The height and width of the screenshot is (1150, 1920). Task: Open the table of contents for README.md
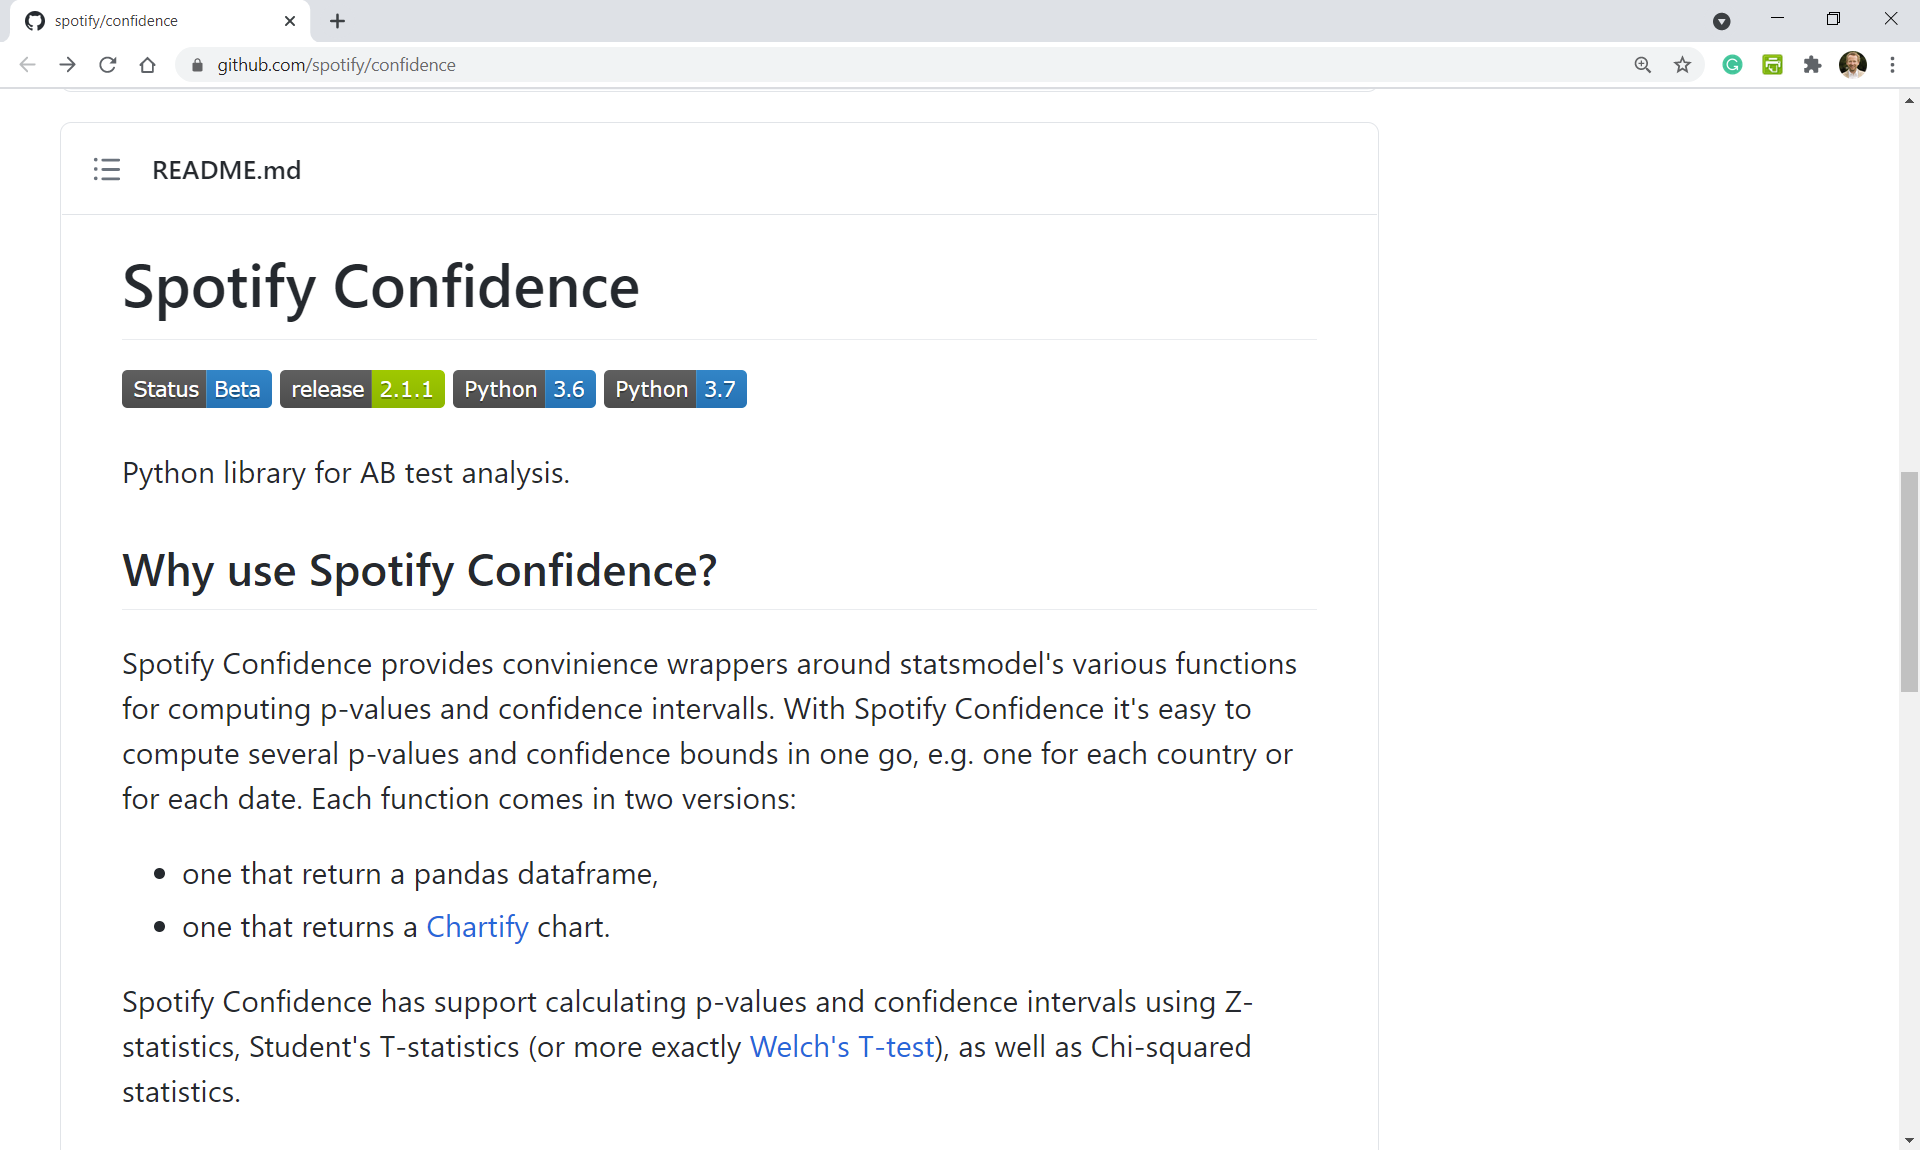coord(106,169)
